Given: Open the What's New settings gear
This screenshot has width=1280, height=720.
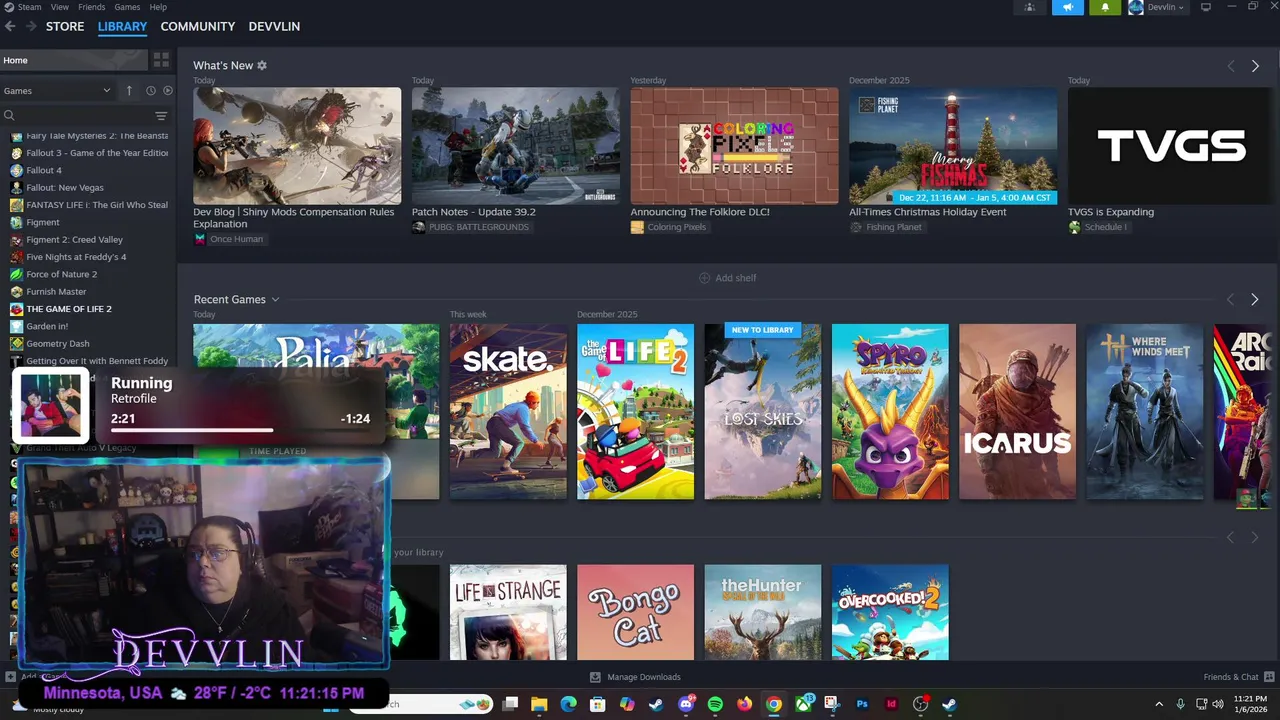Looking at the screenshot, I should pyautogui.click(x=262, y=65).
